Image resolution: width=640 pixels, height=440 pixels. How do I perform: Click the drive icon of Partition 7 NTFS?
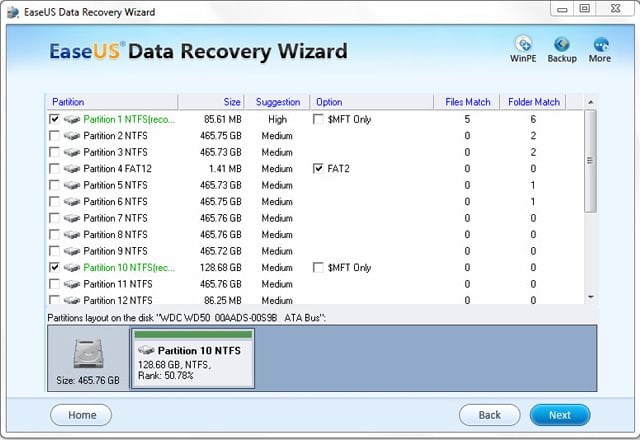click(x=72, y=218)
